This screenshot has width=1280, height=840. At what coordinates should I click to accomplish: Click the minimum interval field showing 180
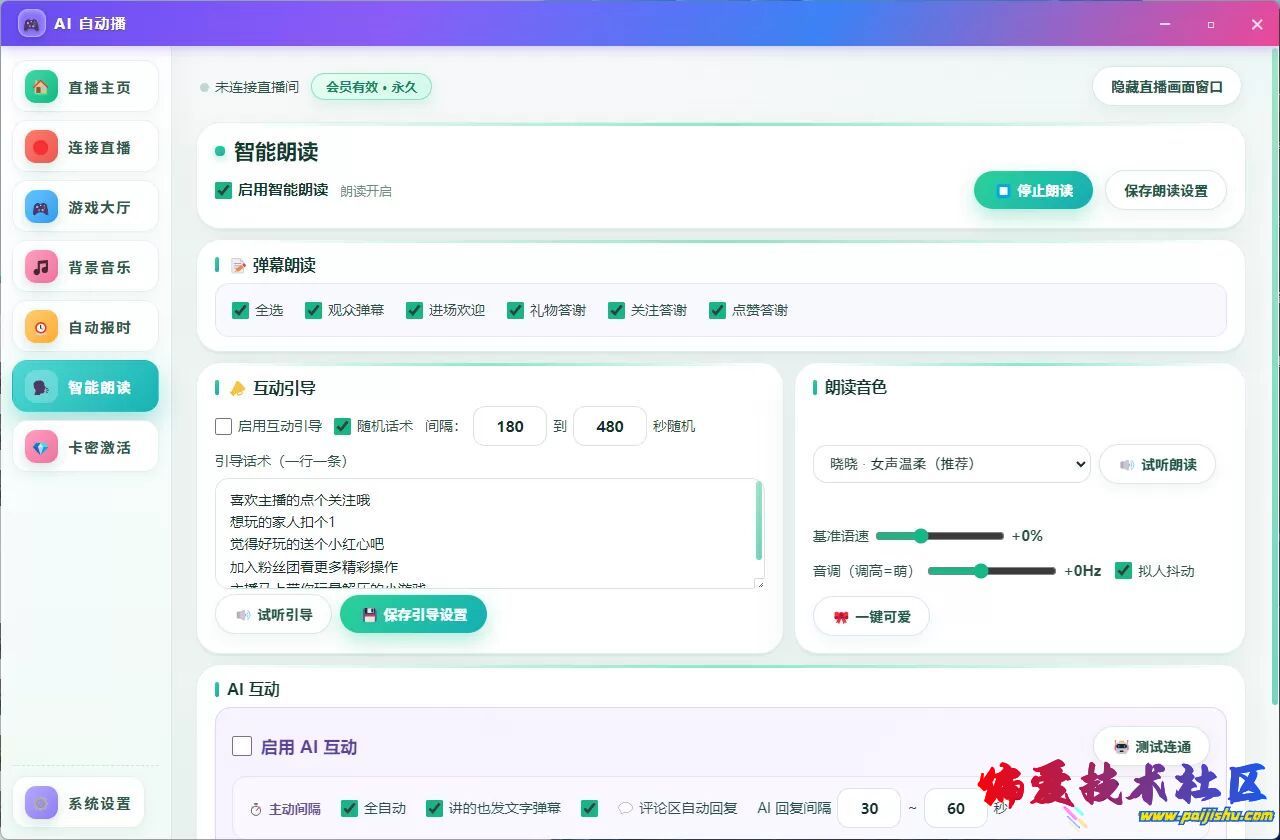click(510, 426)
